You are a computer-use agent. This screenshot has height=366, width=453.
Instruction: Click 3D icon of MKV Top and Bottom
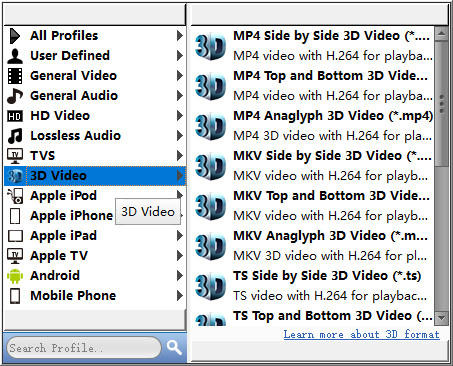(x=211, y=206)
